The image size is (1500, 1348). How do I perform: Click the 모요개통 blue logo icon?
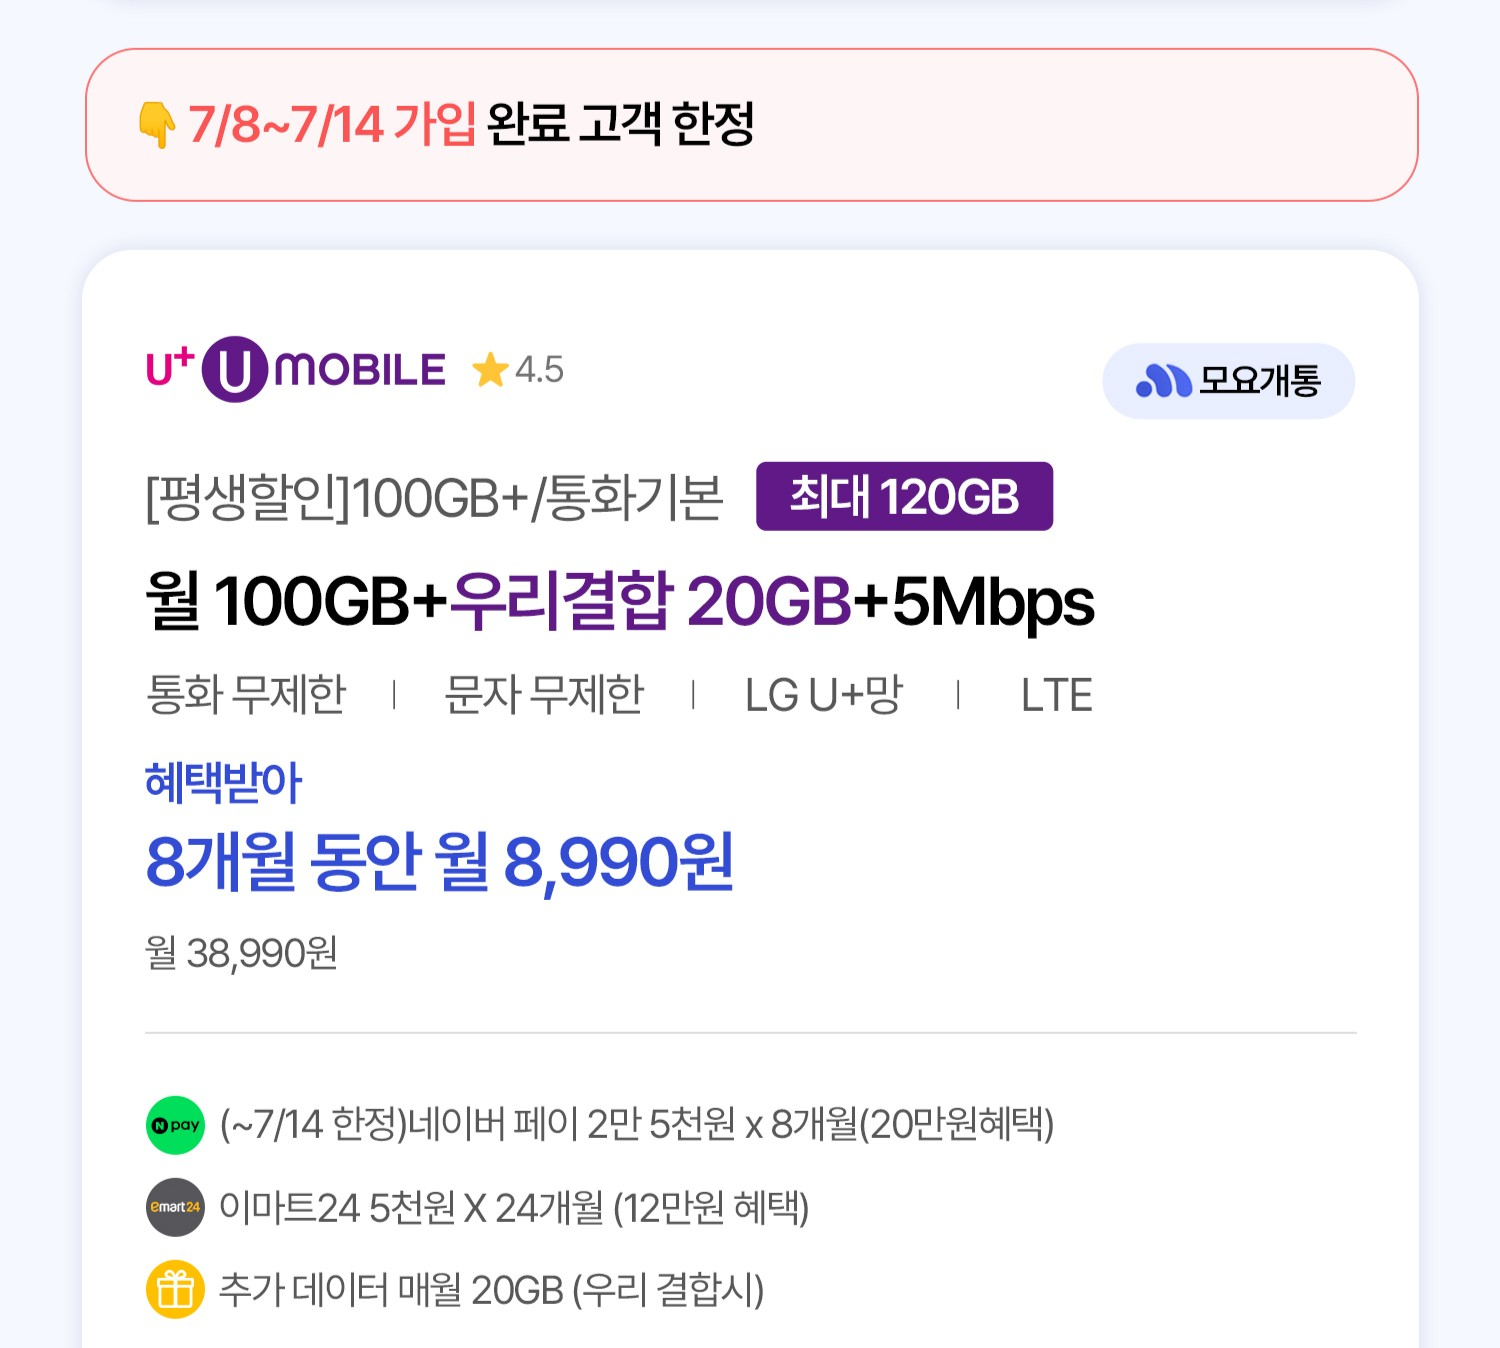pyautogui.click(x=1163, y=381)
